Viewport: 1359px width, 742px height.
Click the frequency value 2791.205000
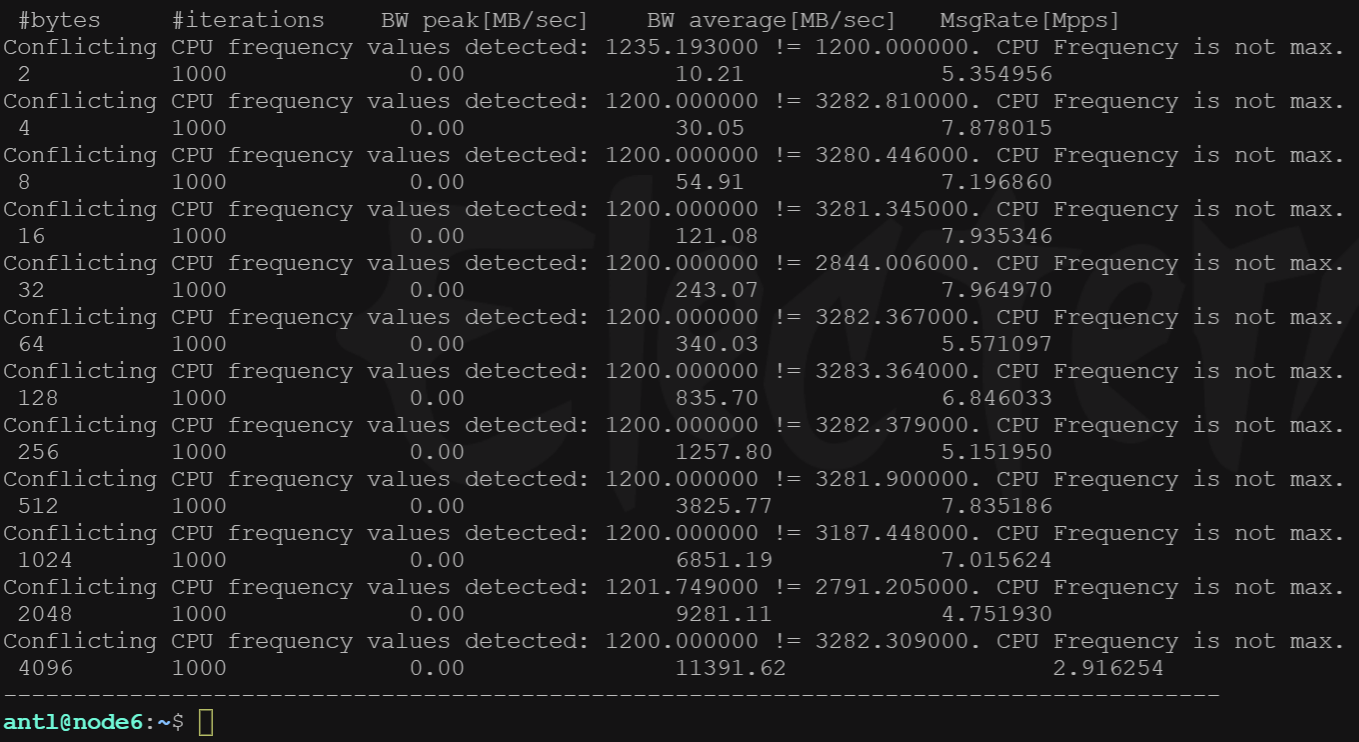891,587
